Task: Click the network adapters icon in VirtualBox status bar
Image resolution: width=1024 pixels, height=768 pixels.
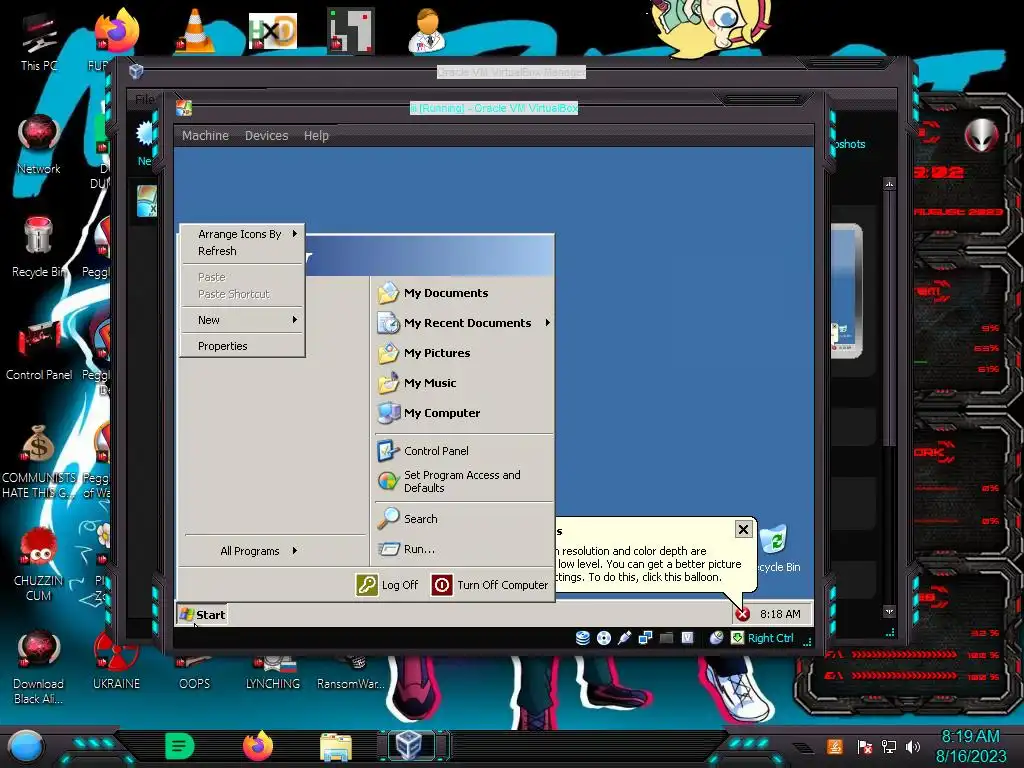Action: click(x=645, y=638)
